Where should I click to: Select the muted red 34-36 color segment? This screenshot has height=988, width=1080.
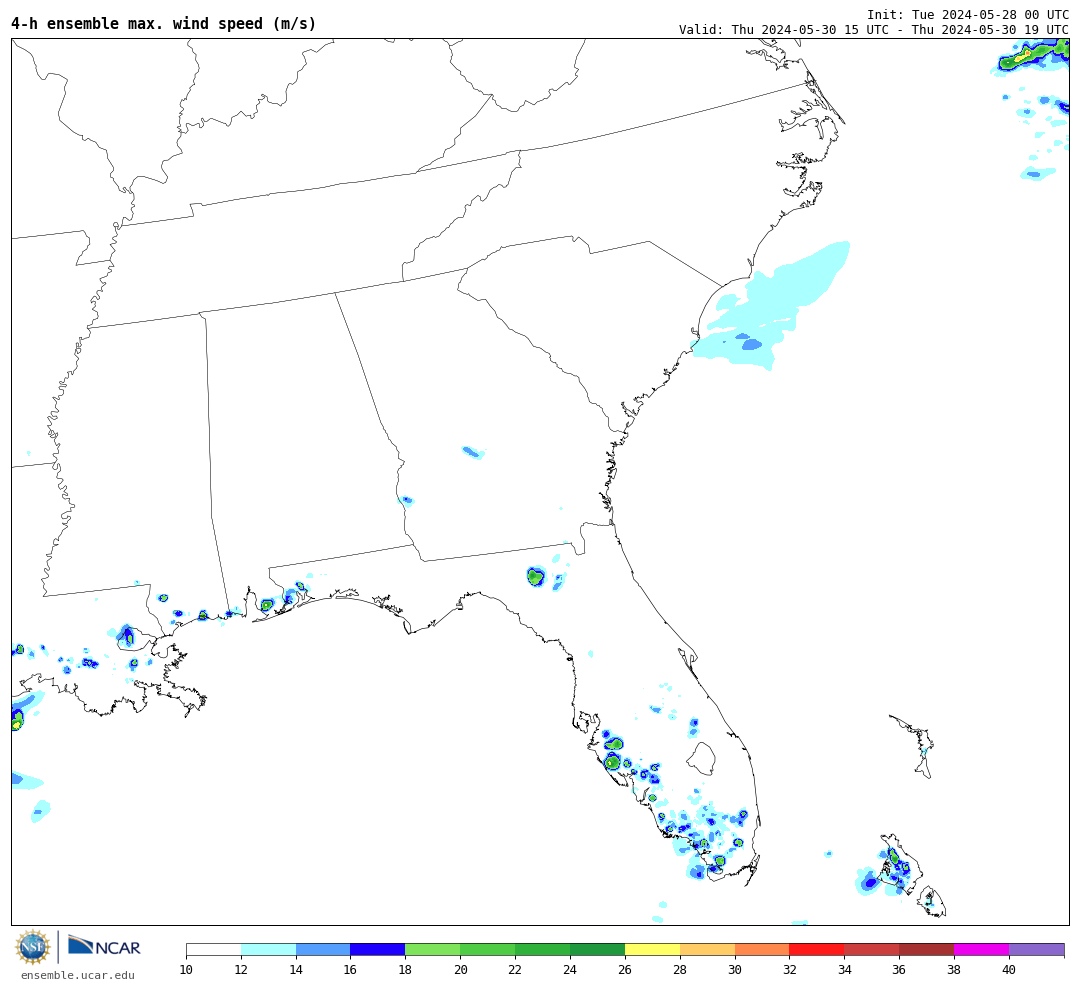[872, 950]
